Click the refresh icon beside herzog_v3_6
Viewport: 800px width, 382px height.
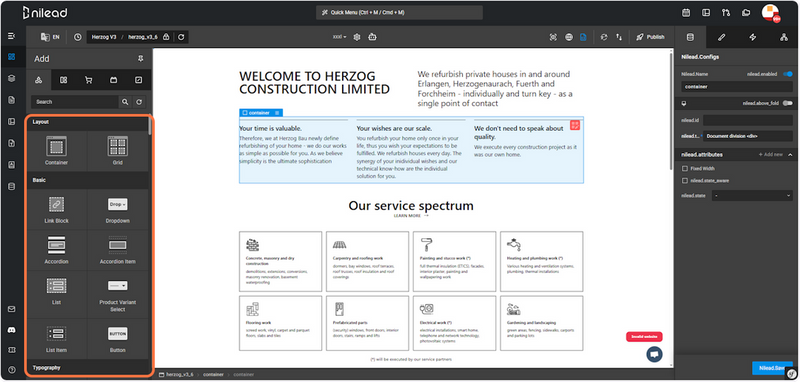[x=181, y=37]
